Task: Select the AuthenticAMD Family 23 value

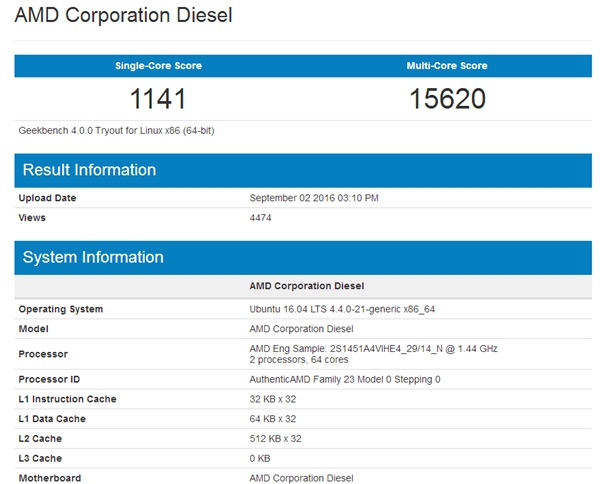Action: [x=345, y=380]
